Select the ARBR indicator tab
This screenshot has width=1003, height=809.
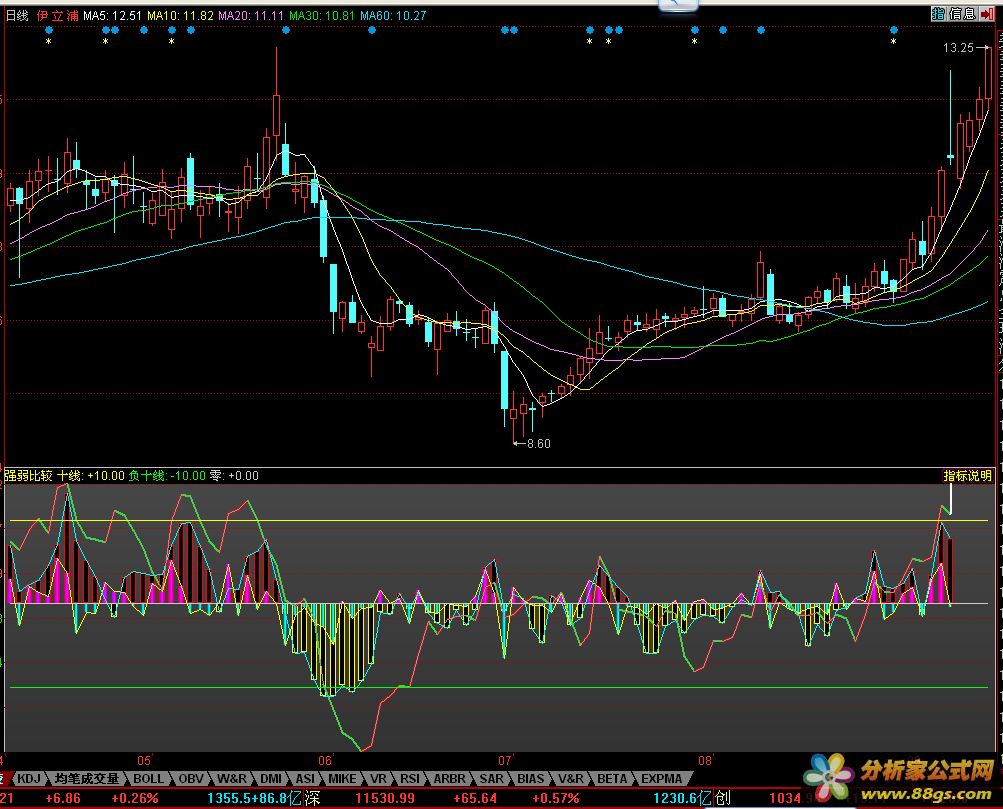pos(450,778)
